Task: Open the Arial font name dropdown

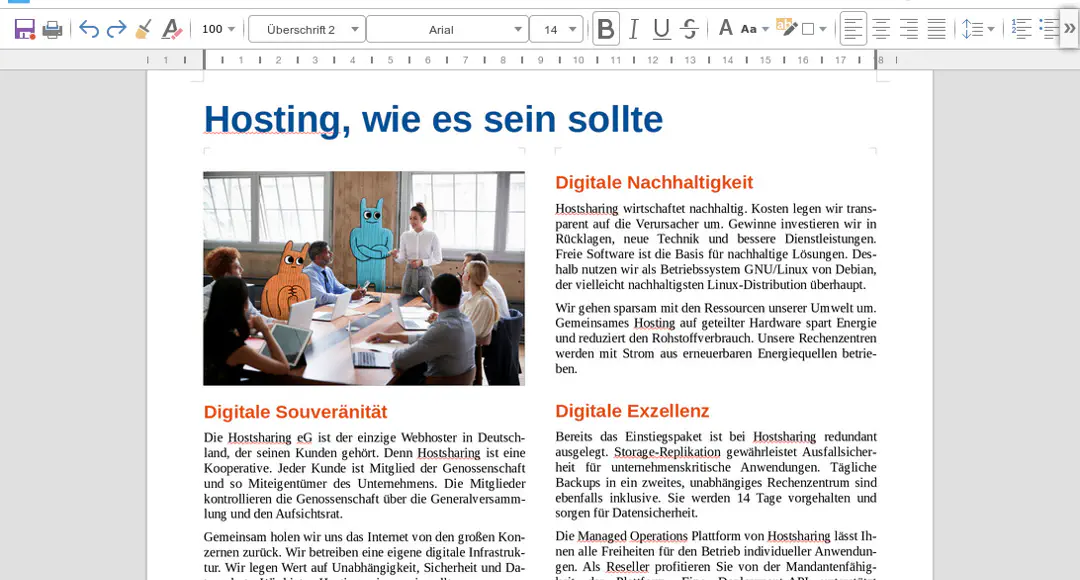Action: tap(518, 29)
